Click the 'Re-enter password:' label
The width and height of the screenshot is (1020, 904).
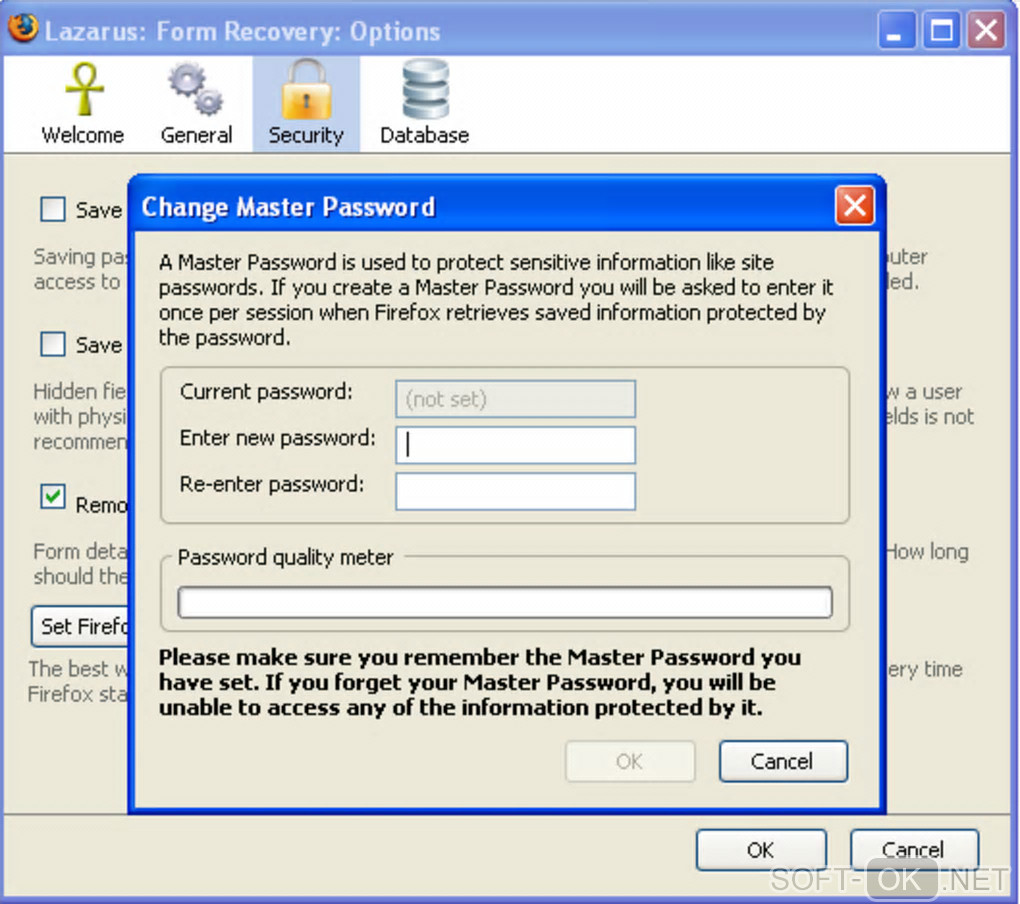[272, 484]
